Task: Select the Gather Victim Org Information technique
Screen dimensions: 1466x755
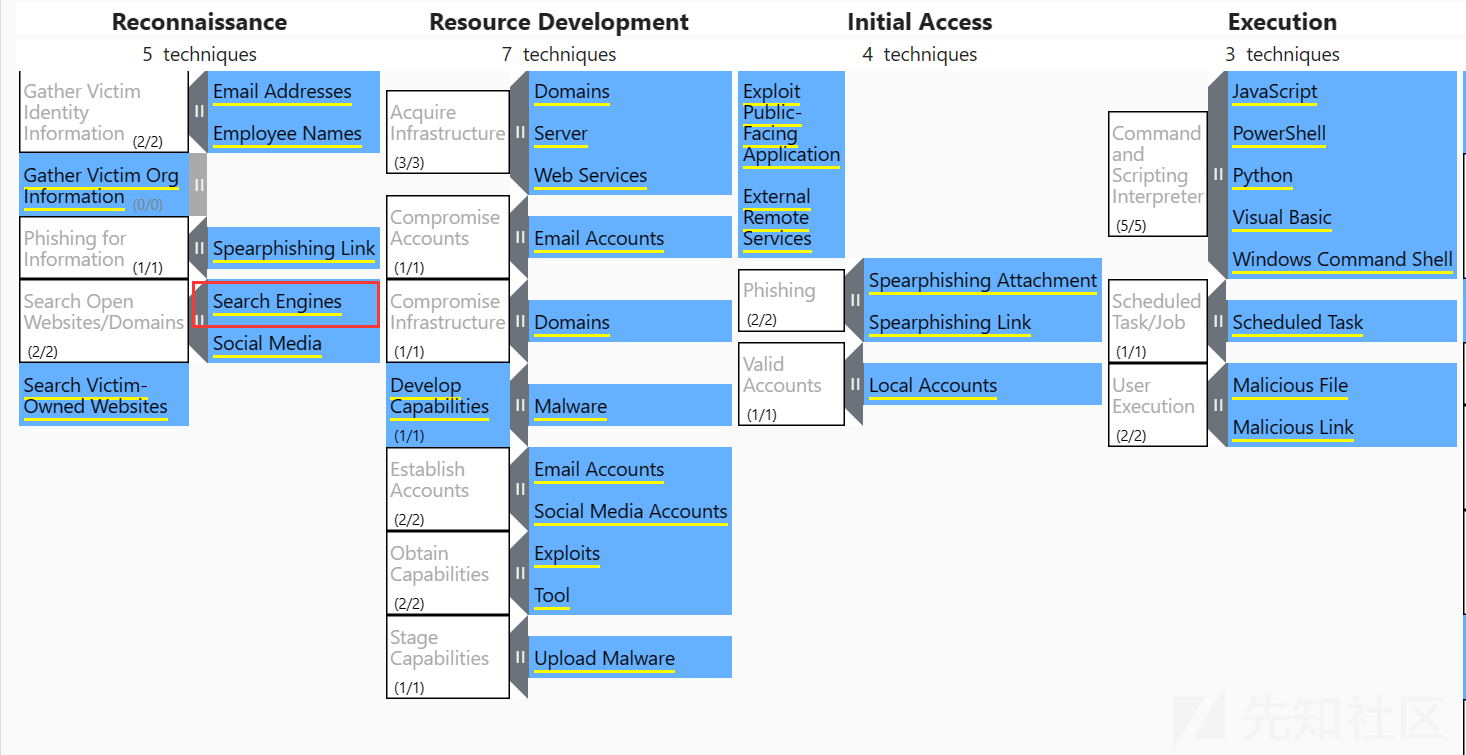Action: pos(103,185)
